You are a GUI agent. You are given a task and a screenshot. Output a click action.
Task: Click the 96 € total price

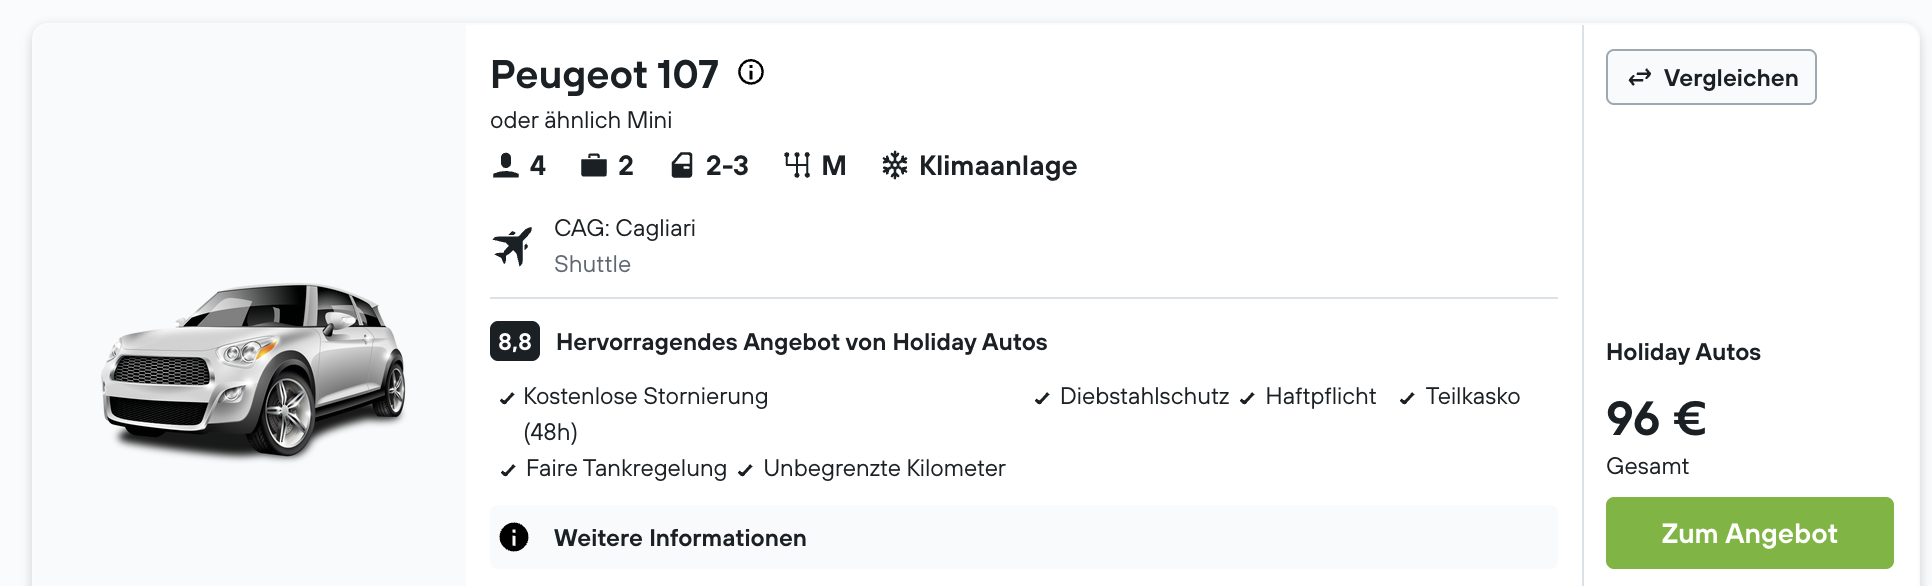(1656, 418)
